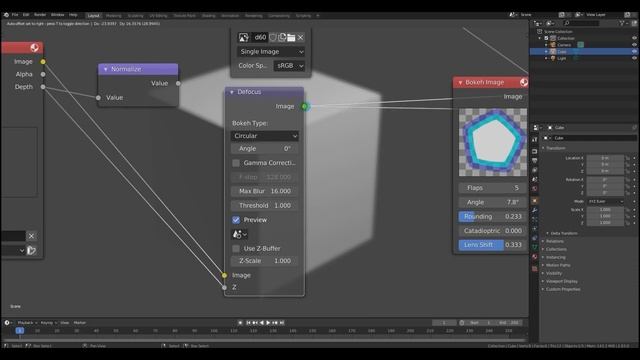Image resolution: width=640 pixels, height=360 pixels.
Task: Open the View Layer properties tab icon
Action: (x=535, y=170)
